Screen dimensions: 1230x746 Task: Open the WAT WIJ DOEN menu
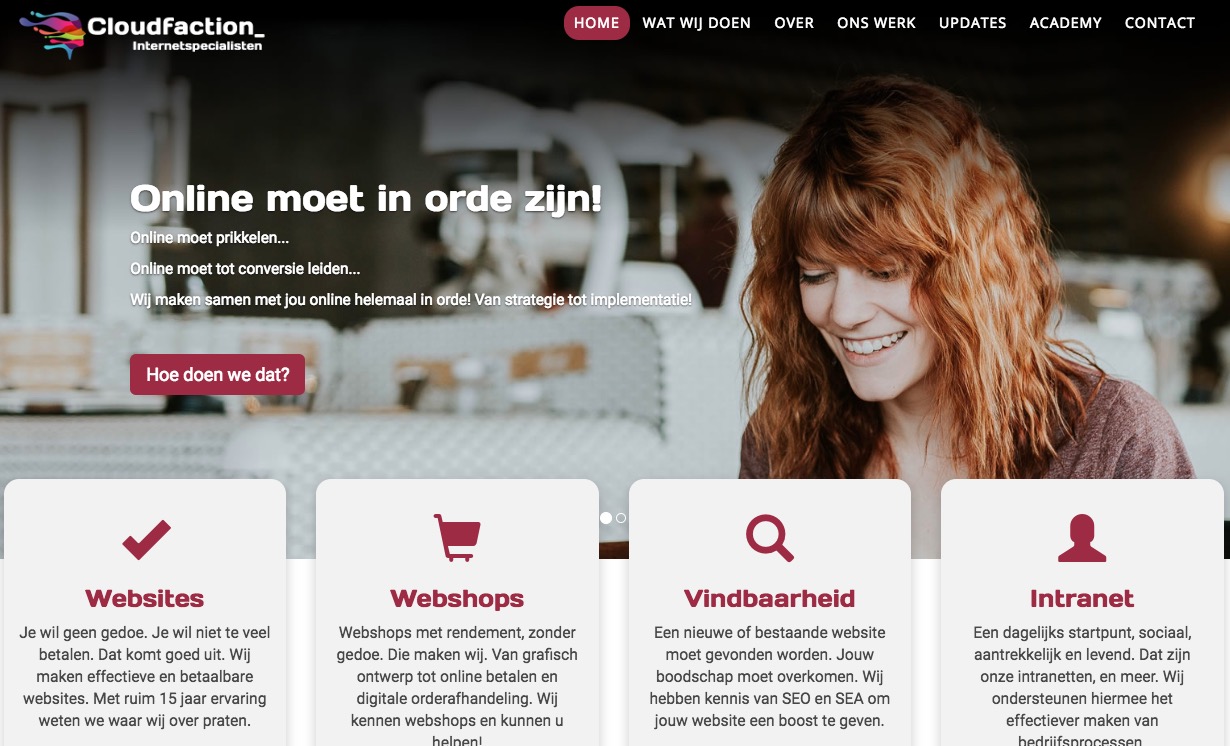[696, 23]
